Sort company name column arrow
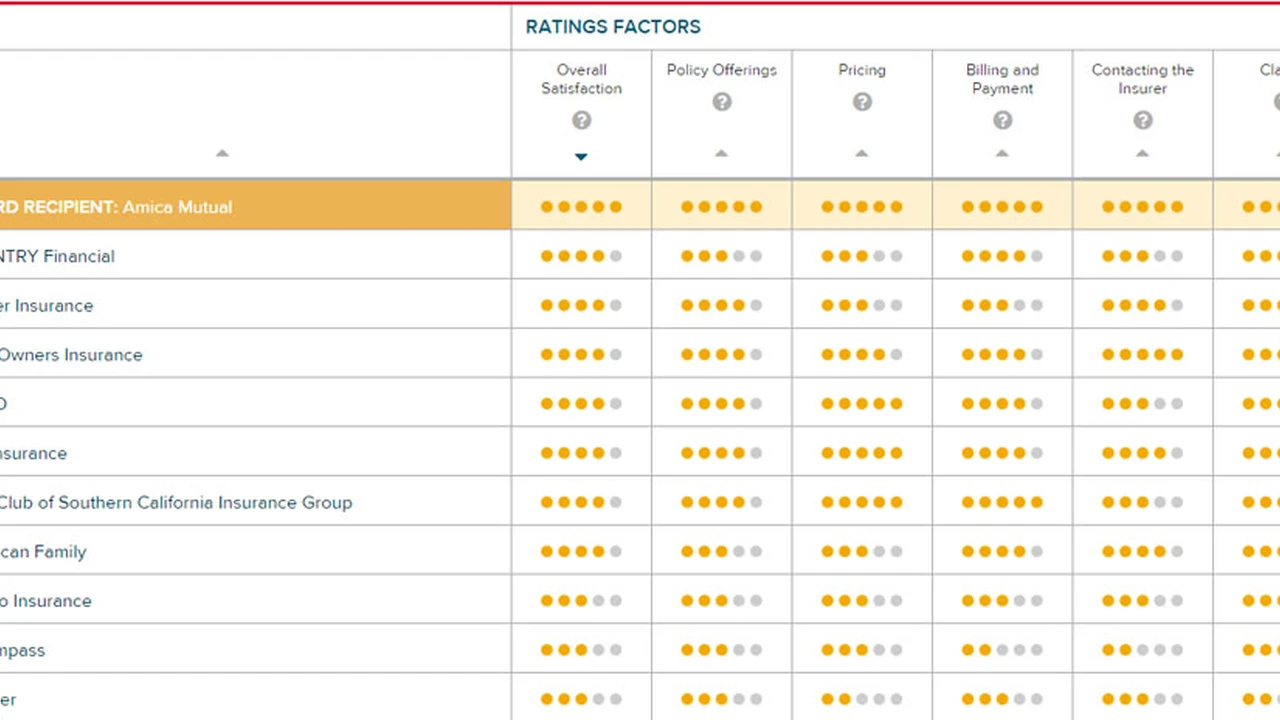The image size is (1280, 720). [x=222, y=153]
